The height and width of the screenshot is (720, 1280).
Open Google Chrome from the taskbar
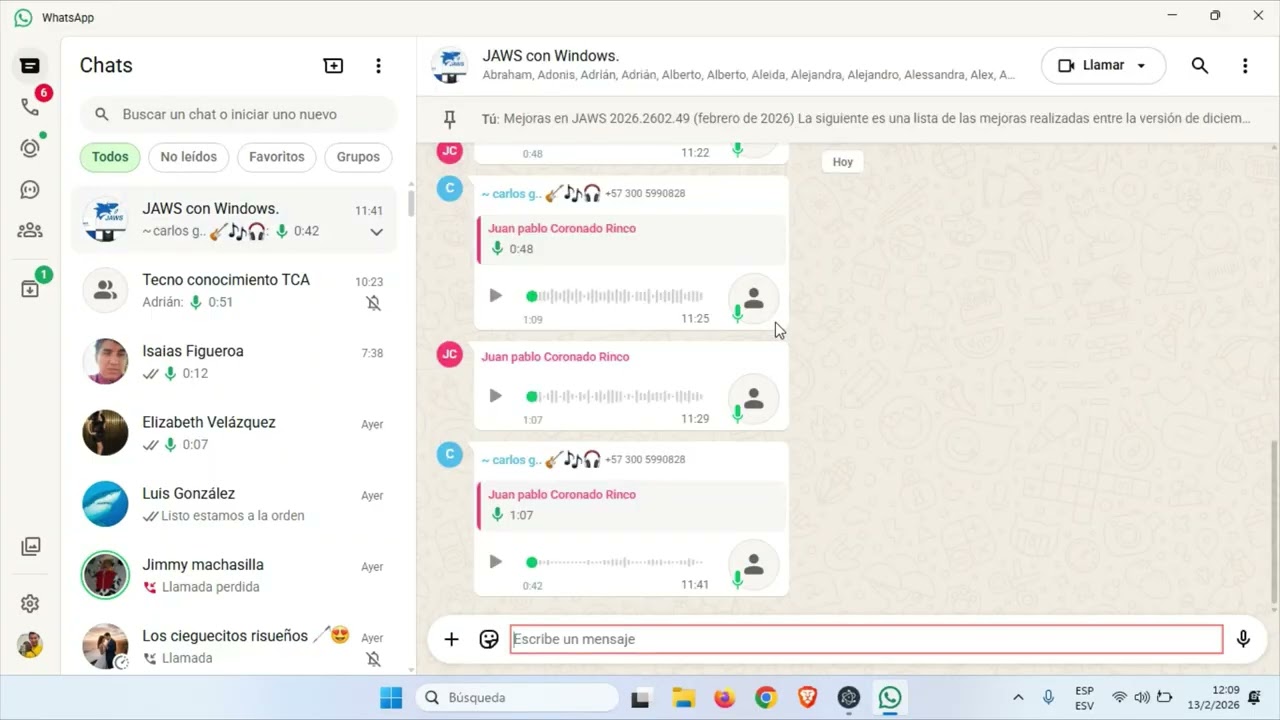766,698
